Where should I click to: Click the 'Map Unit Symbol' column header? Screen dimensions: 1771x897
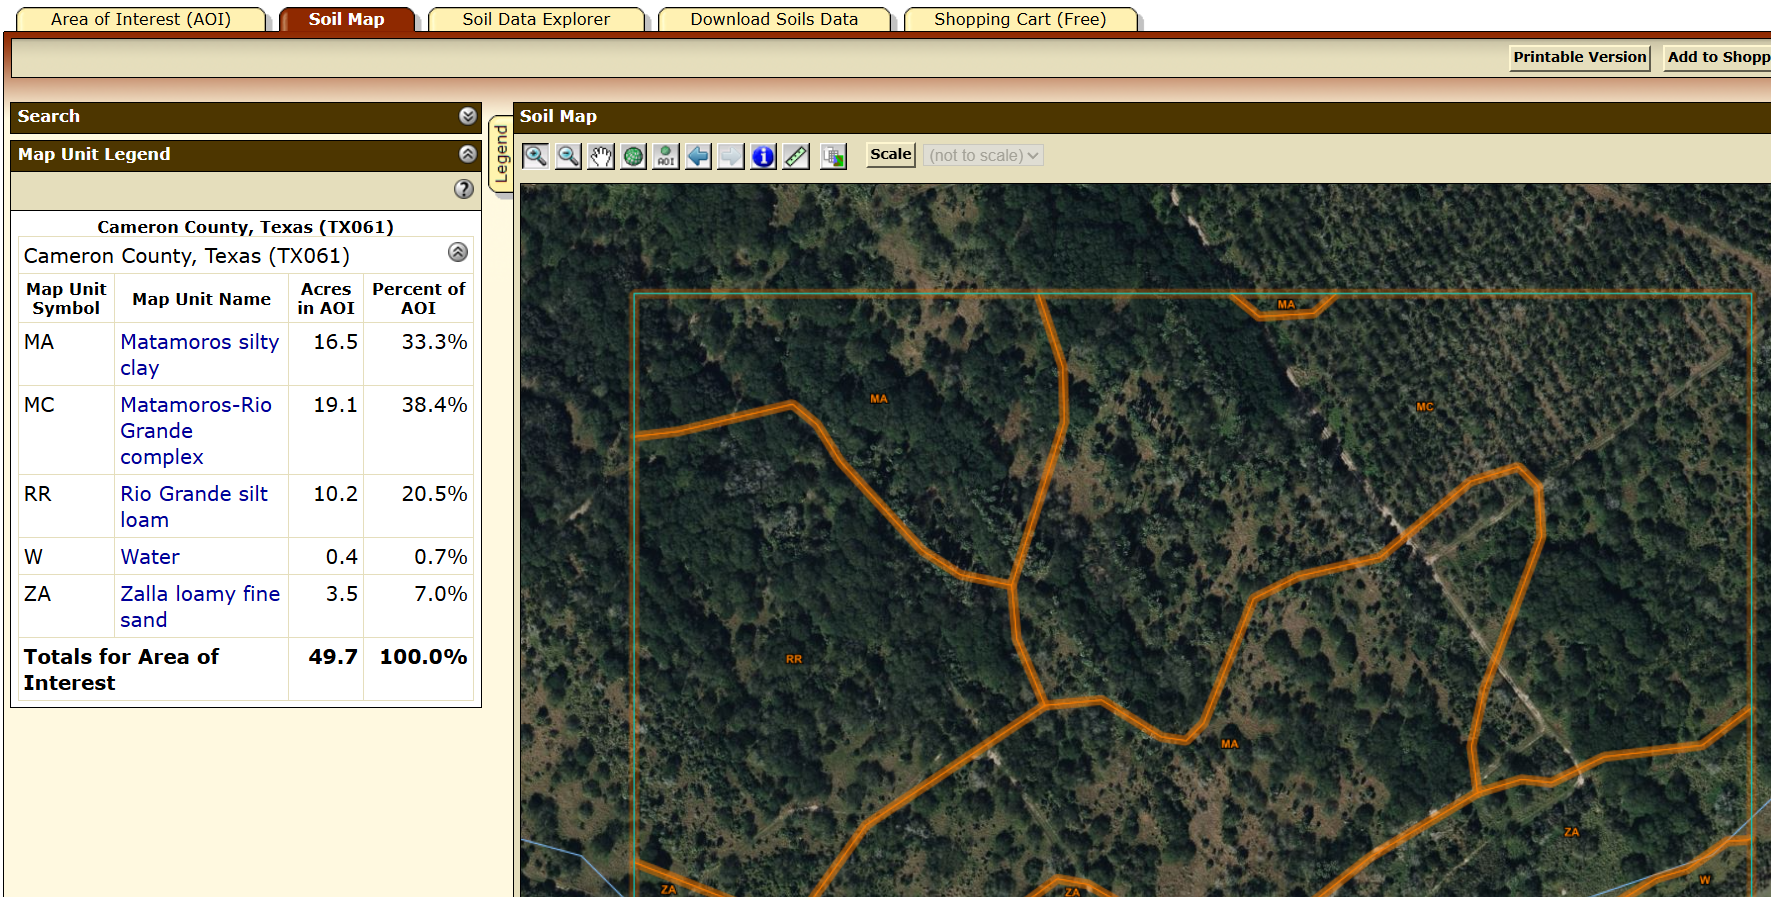[66, 299]
